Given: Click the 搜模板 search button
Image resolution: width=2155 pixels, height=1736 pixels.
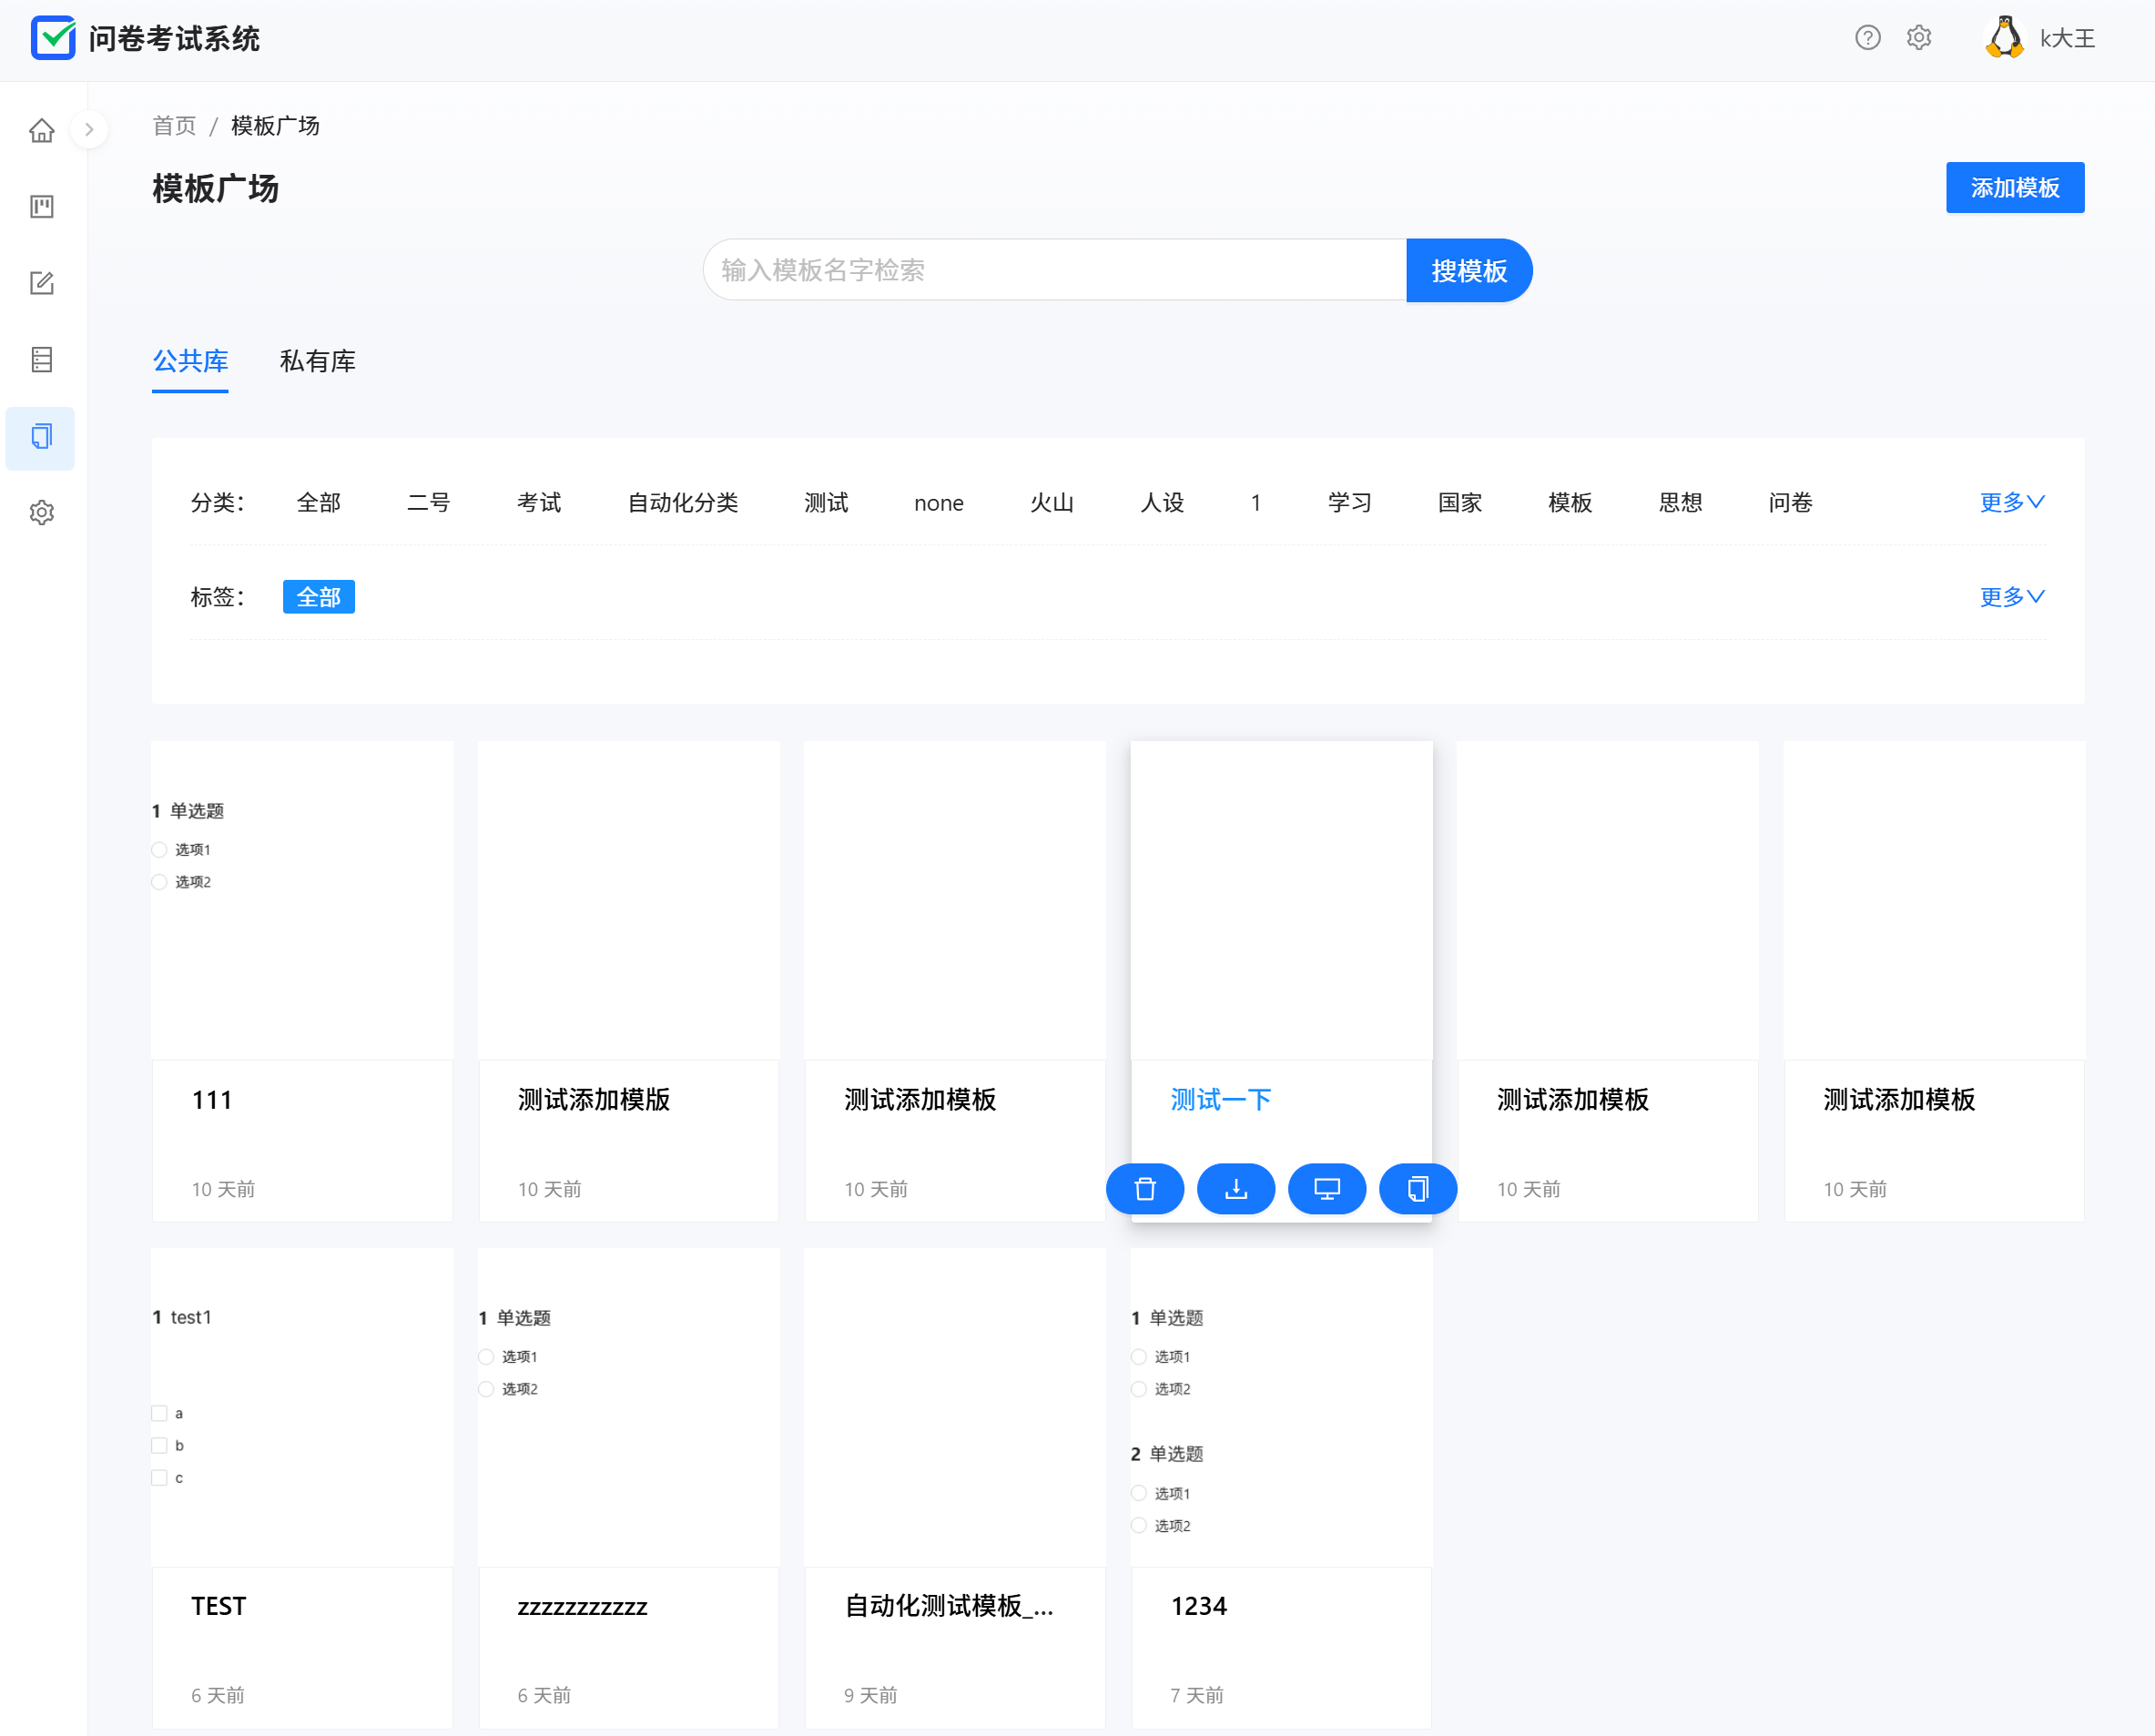Looking at the screenshot, I should (1468, 271).
